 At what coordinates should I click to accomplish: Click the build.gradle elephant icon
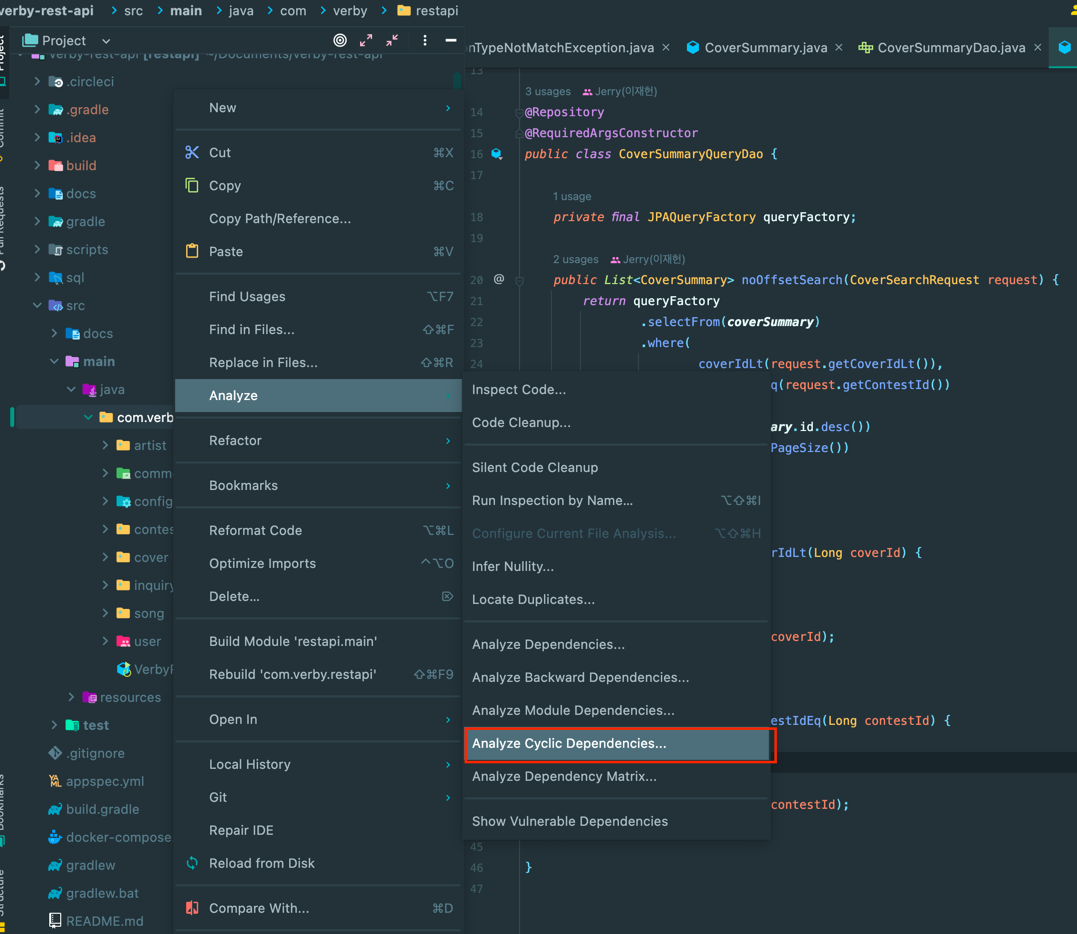pyautogui.click(x=55, y=809)
